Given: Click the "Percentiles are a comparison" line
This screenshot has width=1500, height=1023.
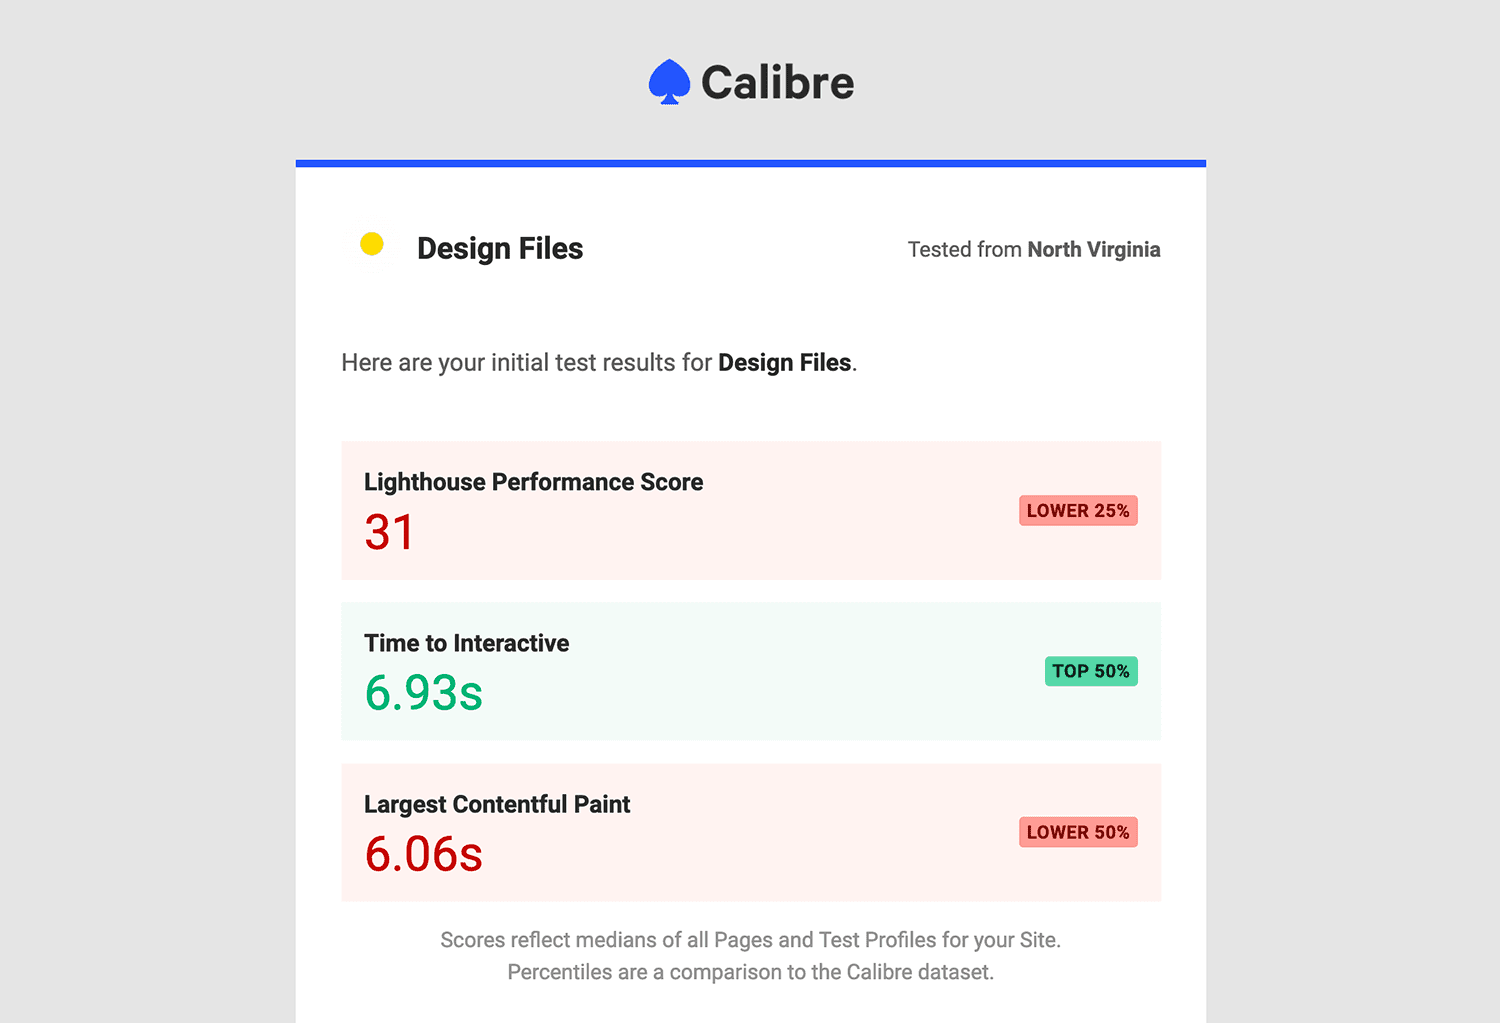Looking at the screenshot, I should [750, 972].
